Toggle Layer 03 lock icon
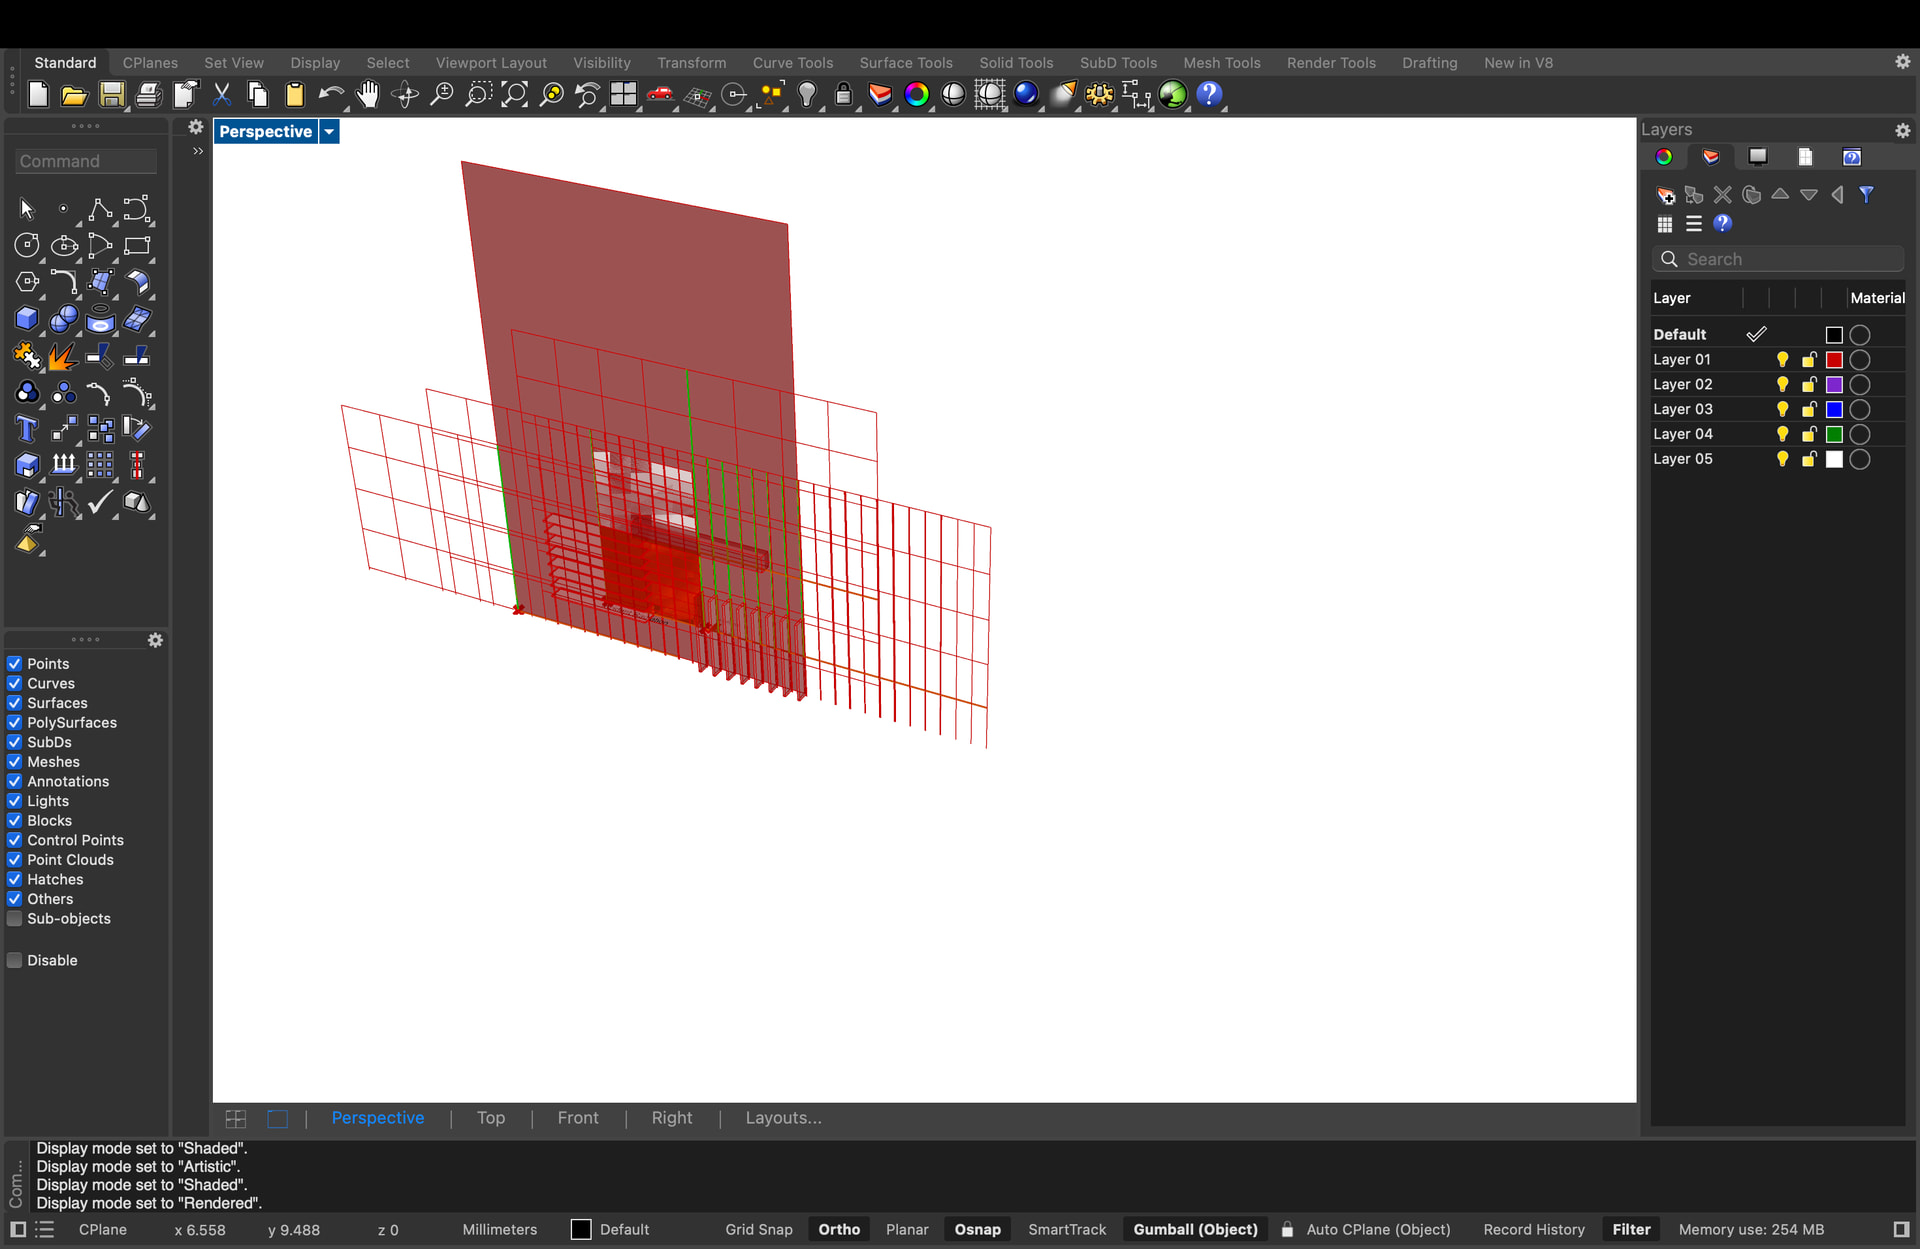Image resolution: width=1920 pixels, height=1249 pixels. 1809,409
